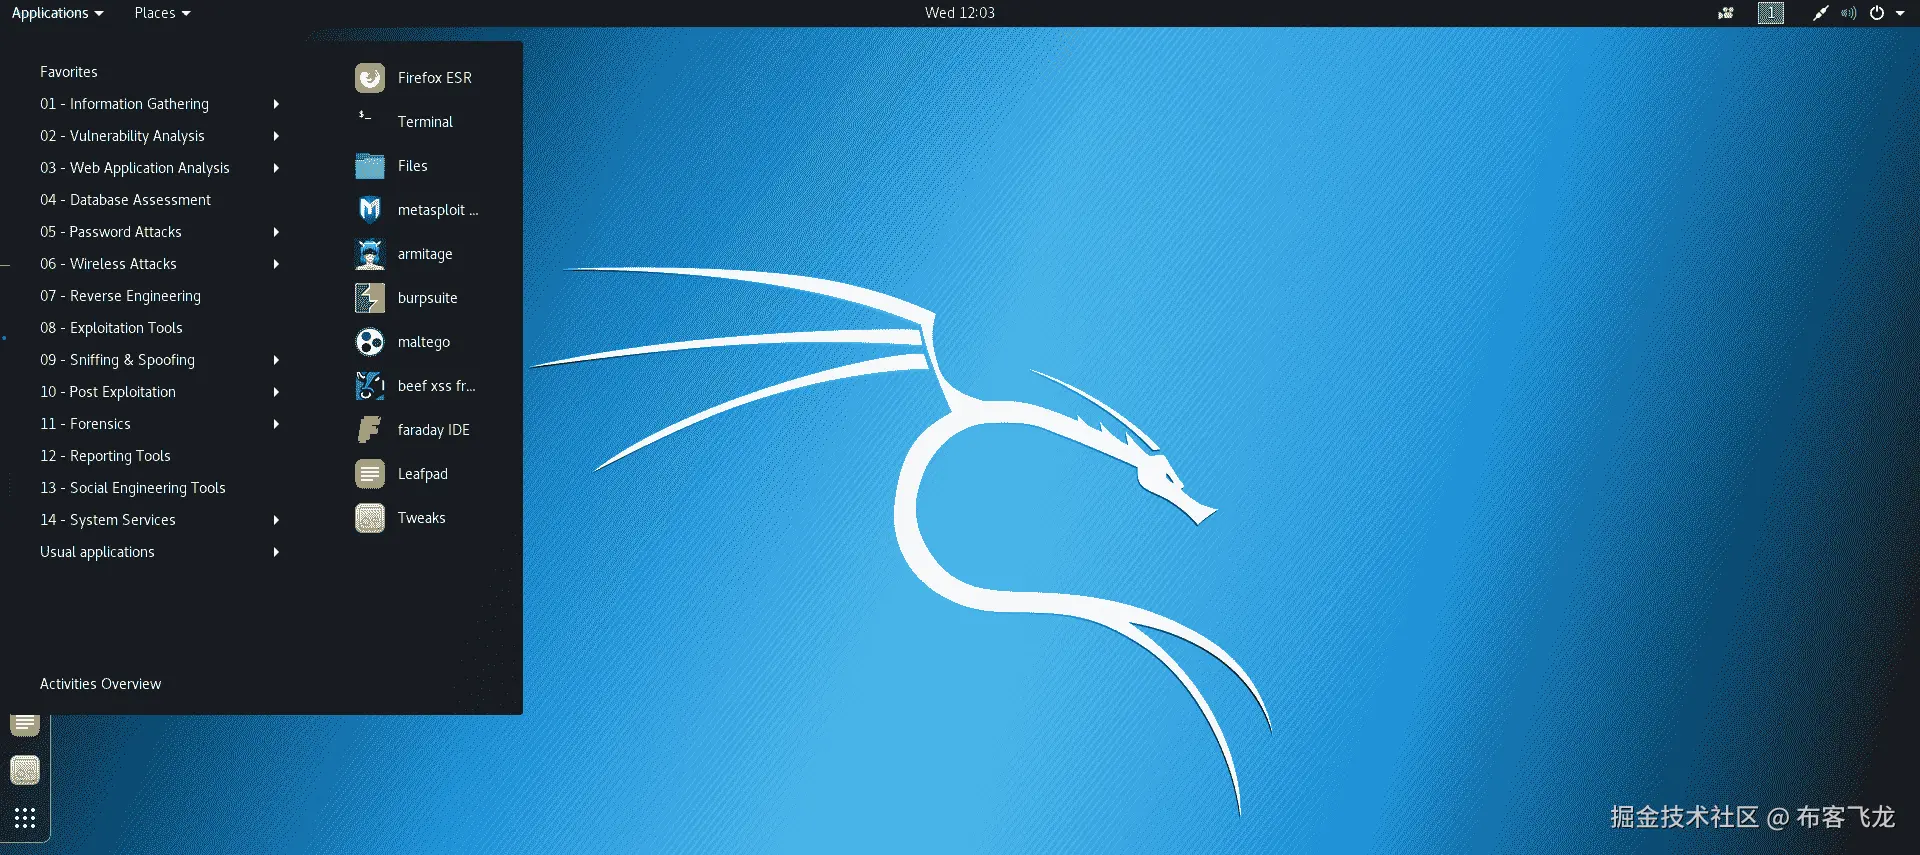Click Activities Overview

click(x=100, y=684)
